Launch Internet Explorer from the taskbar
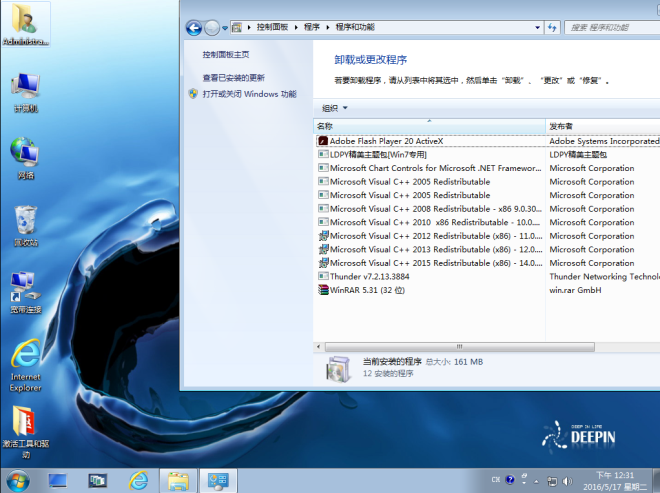The width and height of the screenshot is (660, 493). [138, 480]
